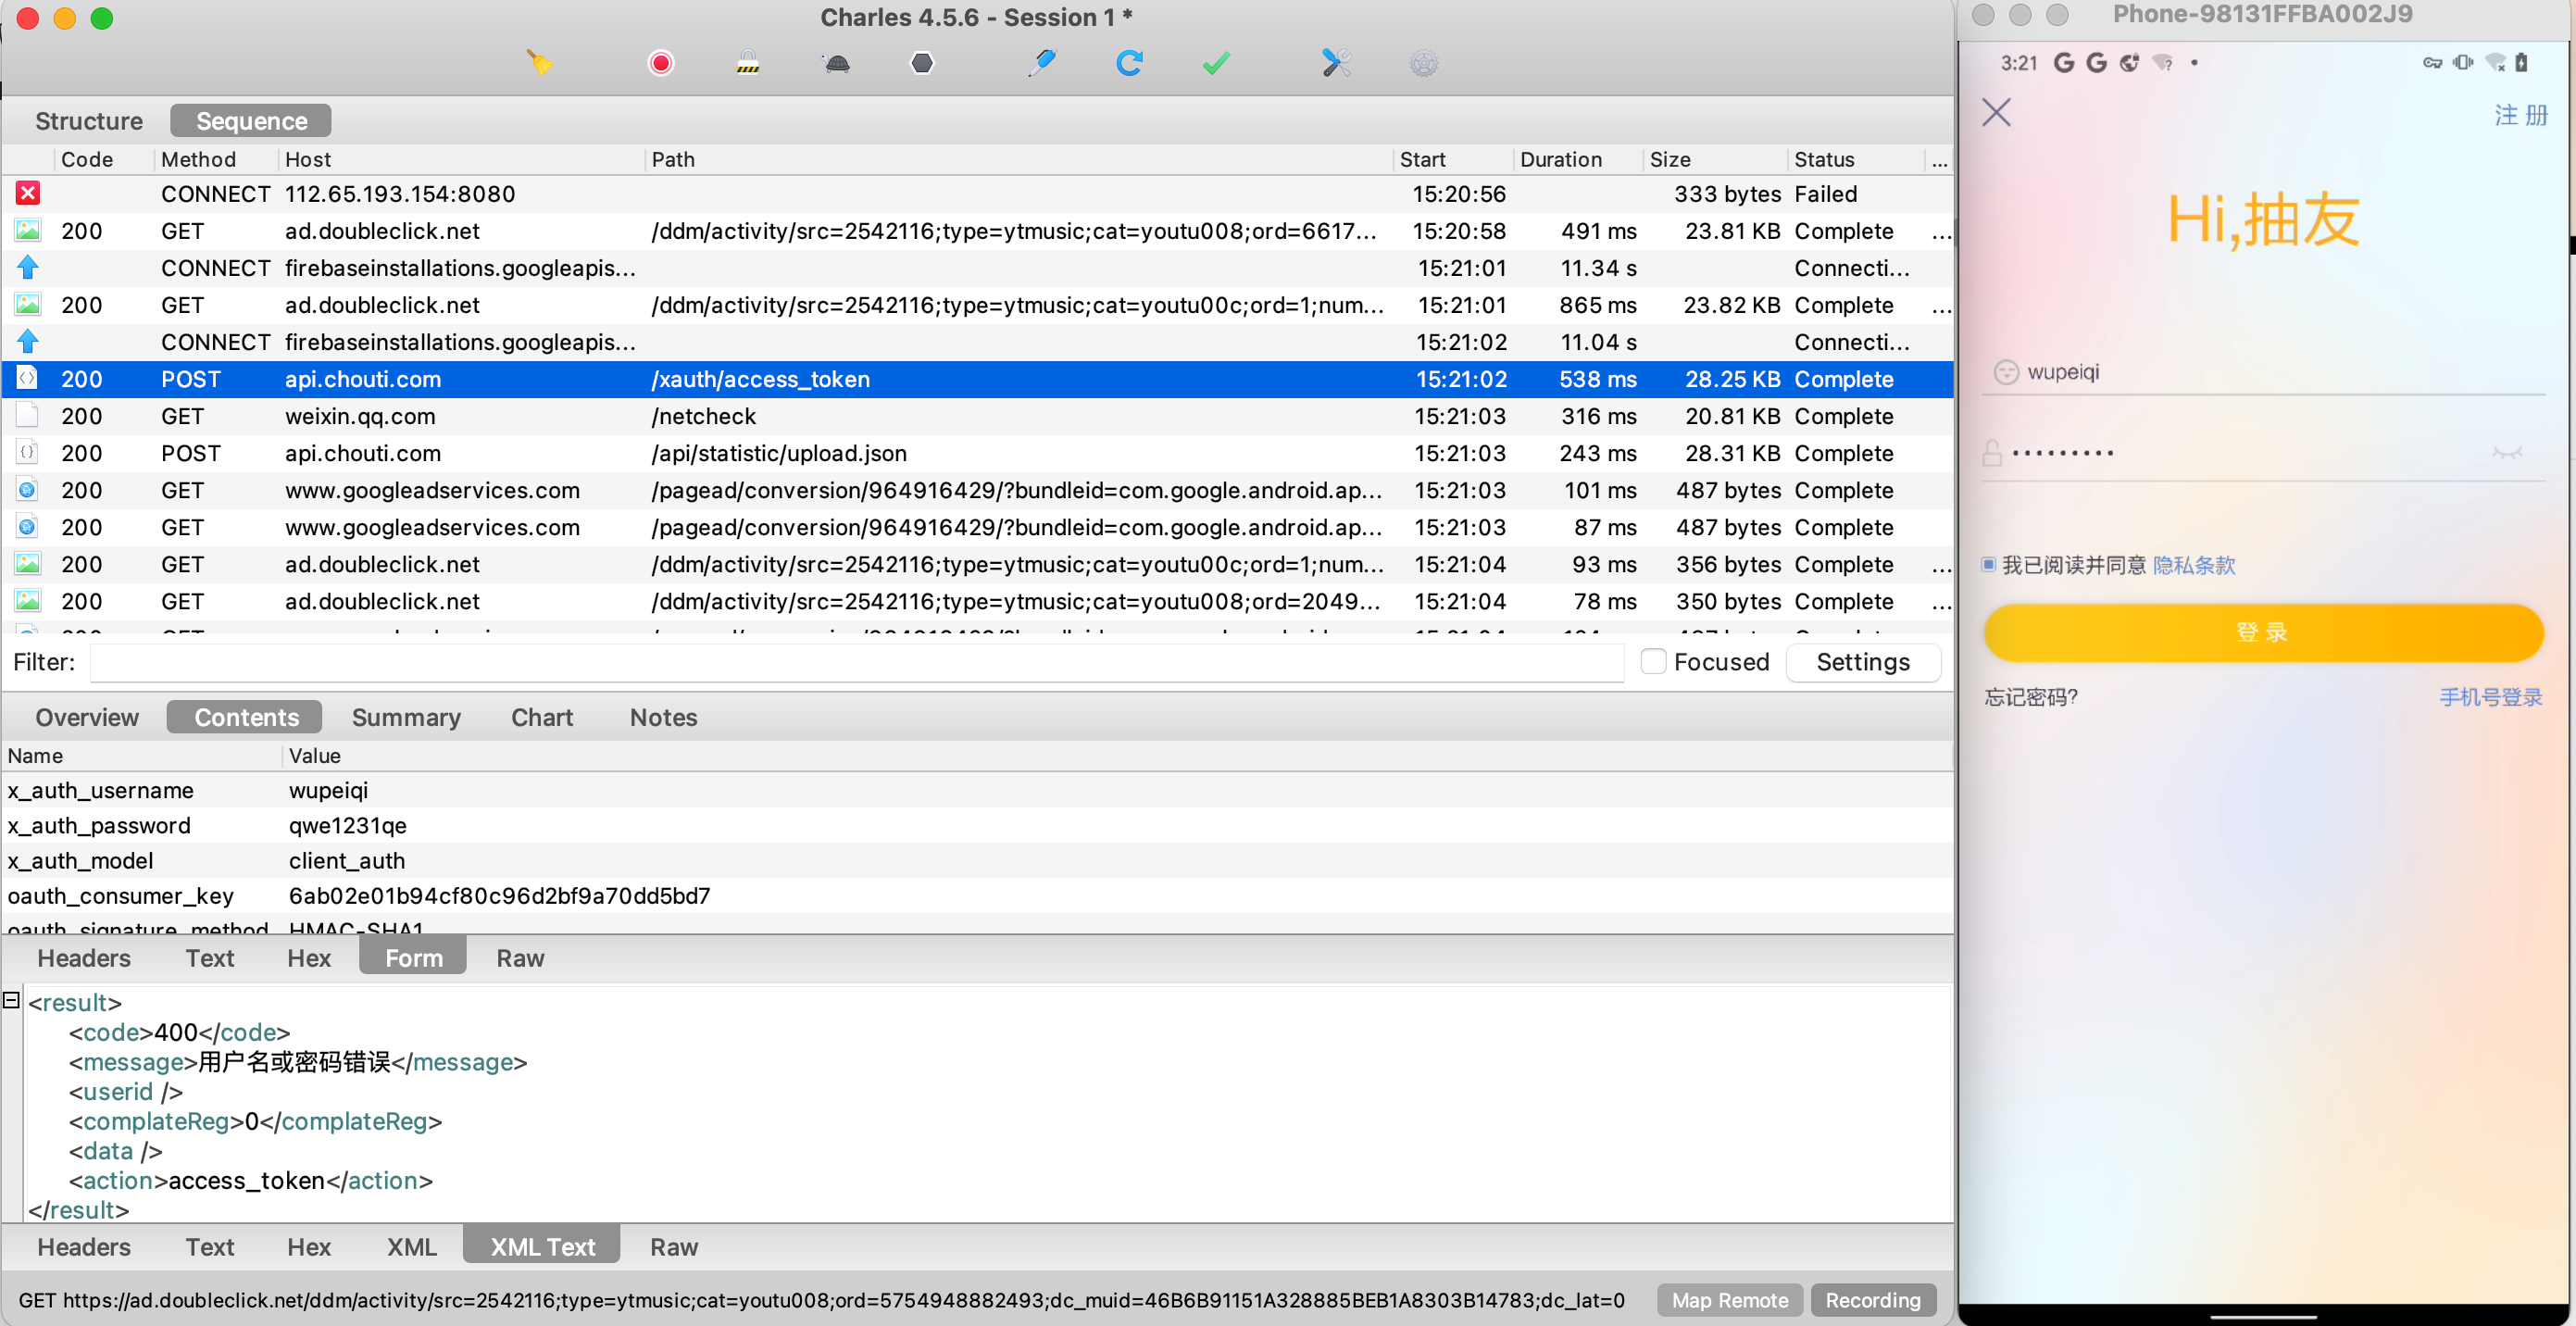The width and height of the screenshot is (2576, 1326).
Task: Click the battery icon in phone status bar
Action: tap(2521, 62)
